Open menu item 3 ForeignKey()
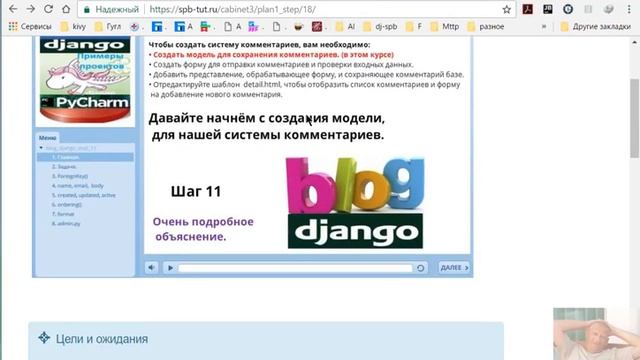Image resolution: width=640 pixels, height=360 pixels. tap(70, 176)
